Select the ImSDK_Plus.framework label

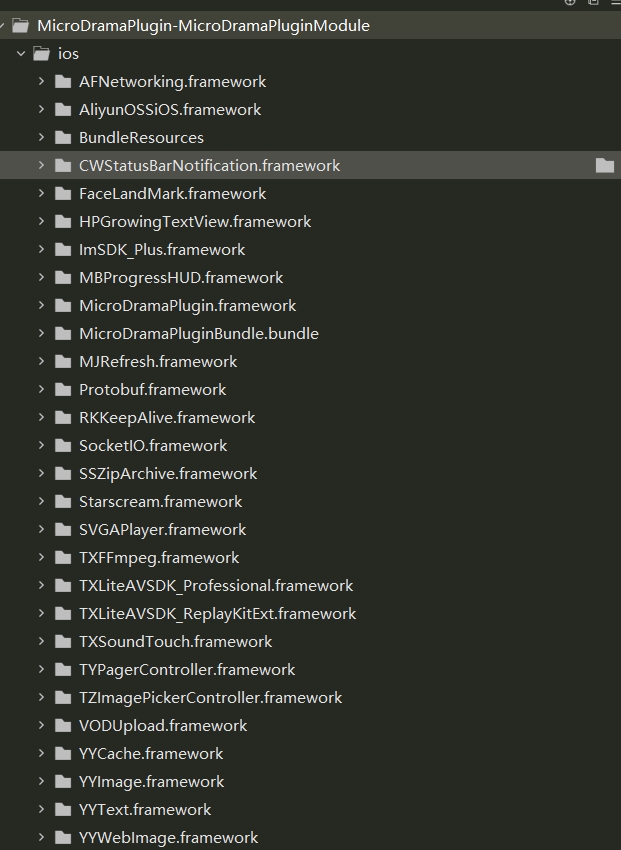(162, 250)
